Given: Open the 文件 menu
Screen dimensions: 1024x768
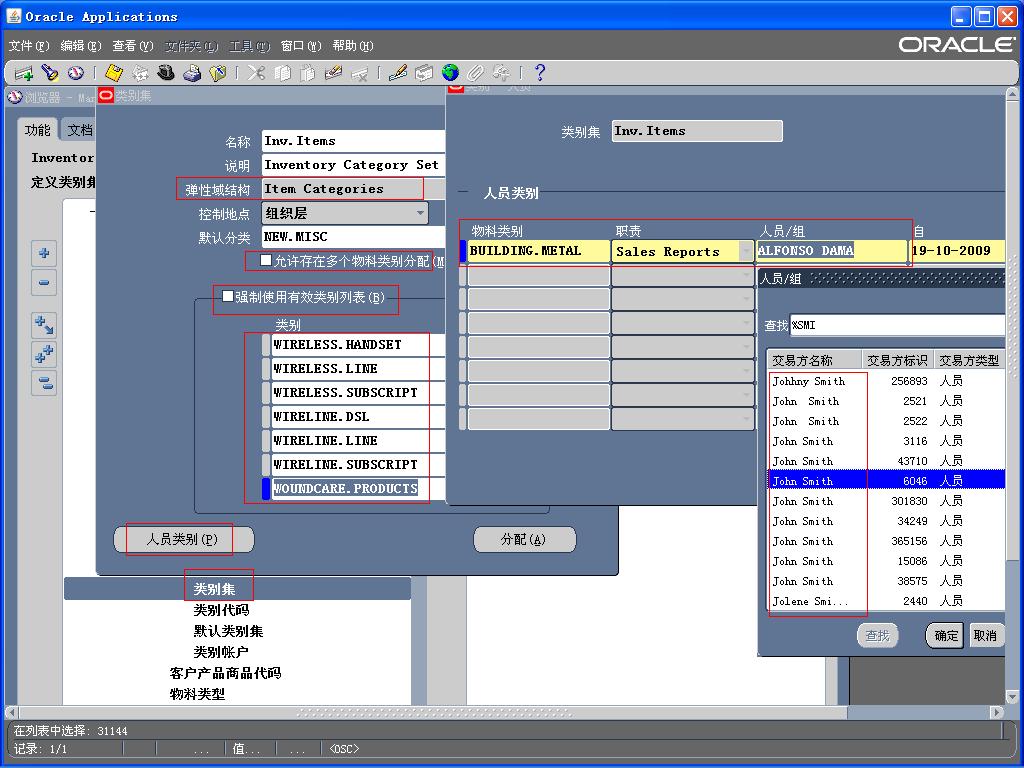Looking at the screenshot, I should (29, 46).
